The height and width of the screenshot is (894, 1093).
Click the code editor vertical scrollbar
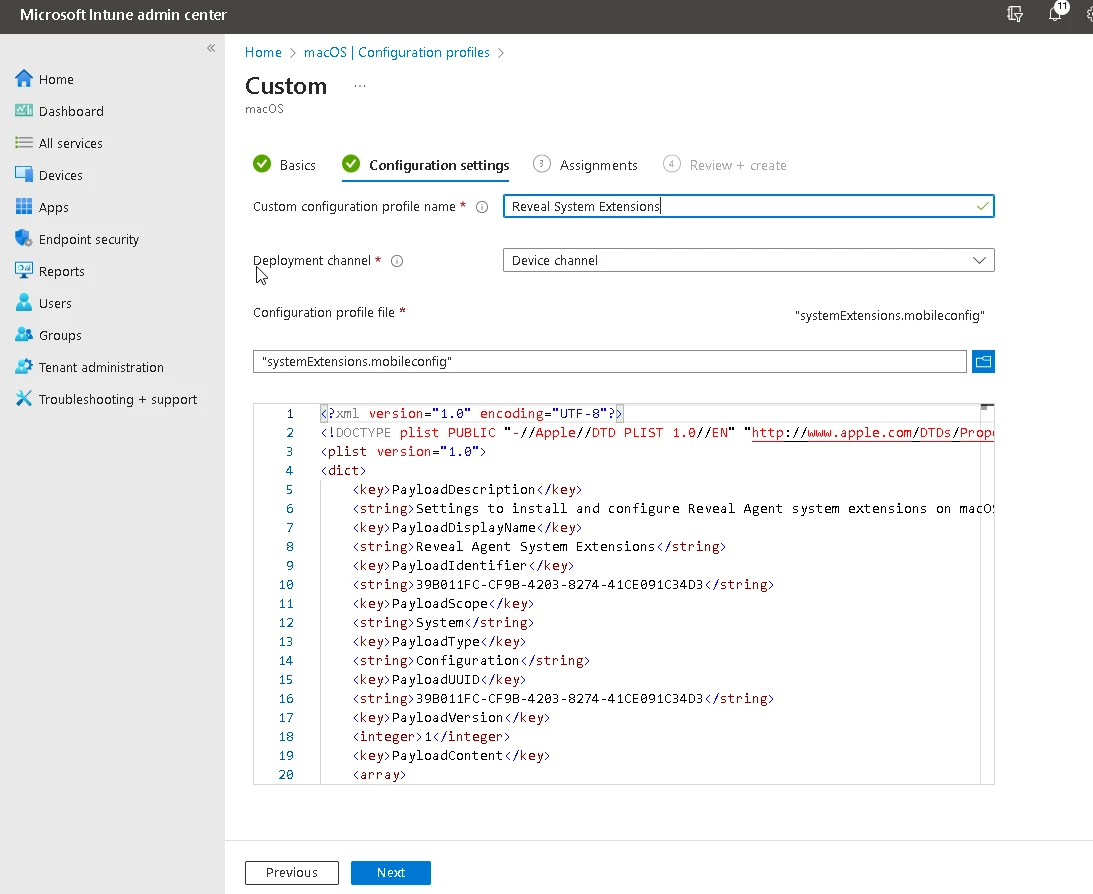tap(987, 594)
